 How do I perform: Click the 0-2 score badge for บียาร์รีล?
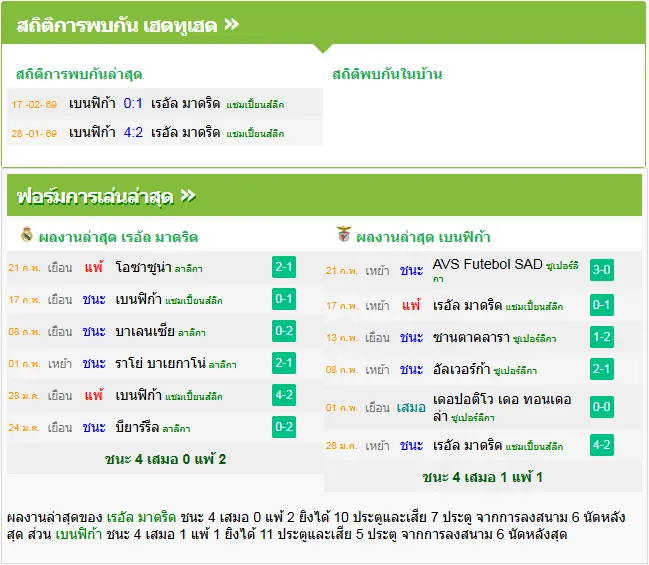pyautogui.click(x=284, y=427)
